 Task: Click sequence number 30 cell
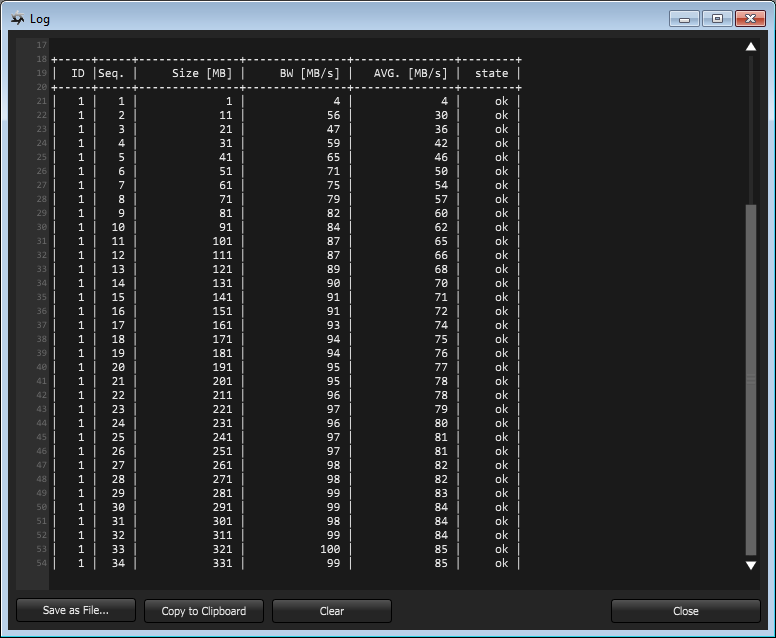point(118,507)
